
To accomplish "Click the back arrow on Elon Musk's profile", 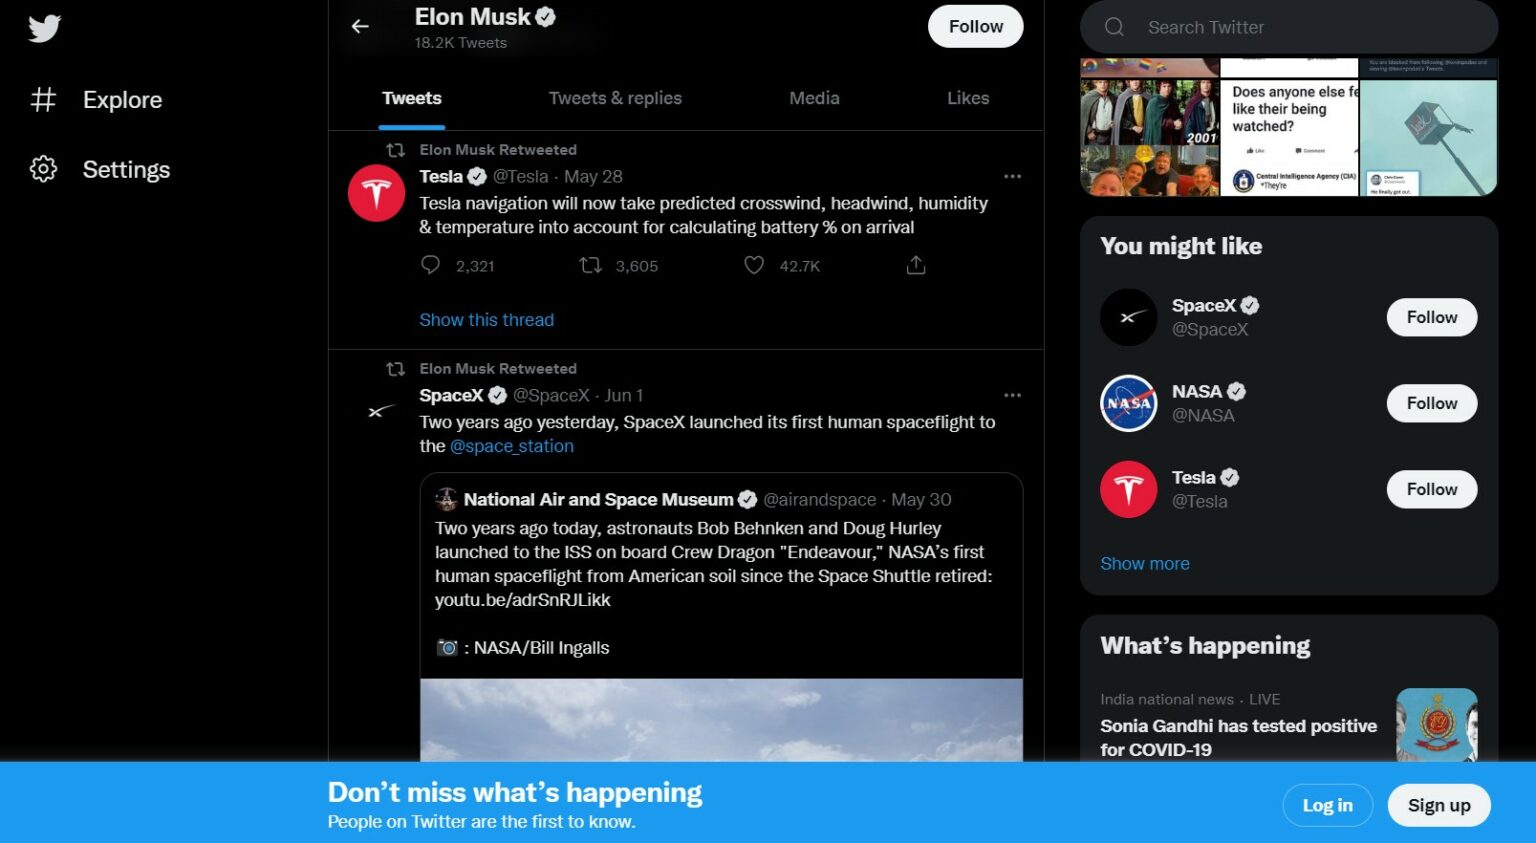I will [360, 26].
